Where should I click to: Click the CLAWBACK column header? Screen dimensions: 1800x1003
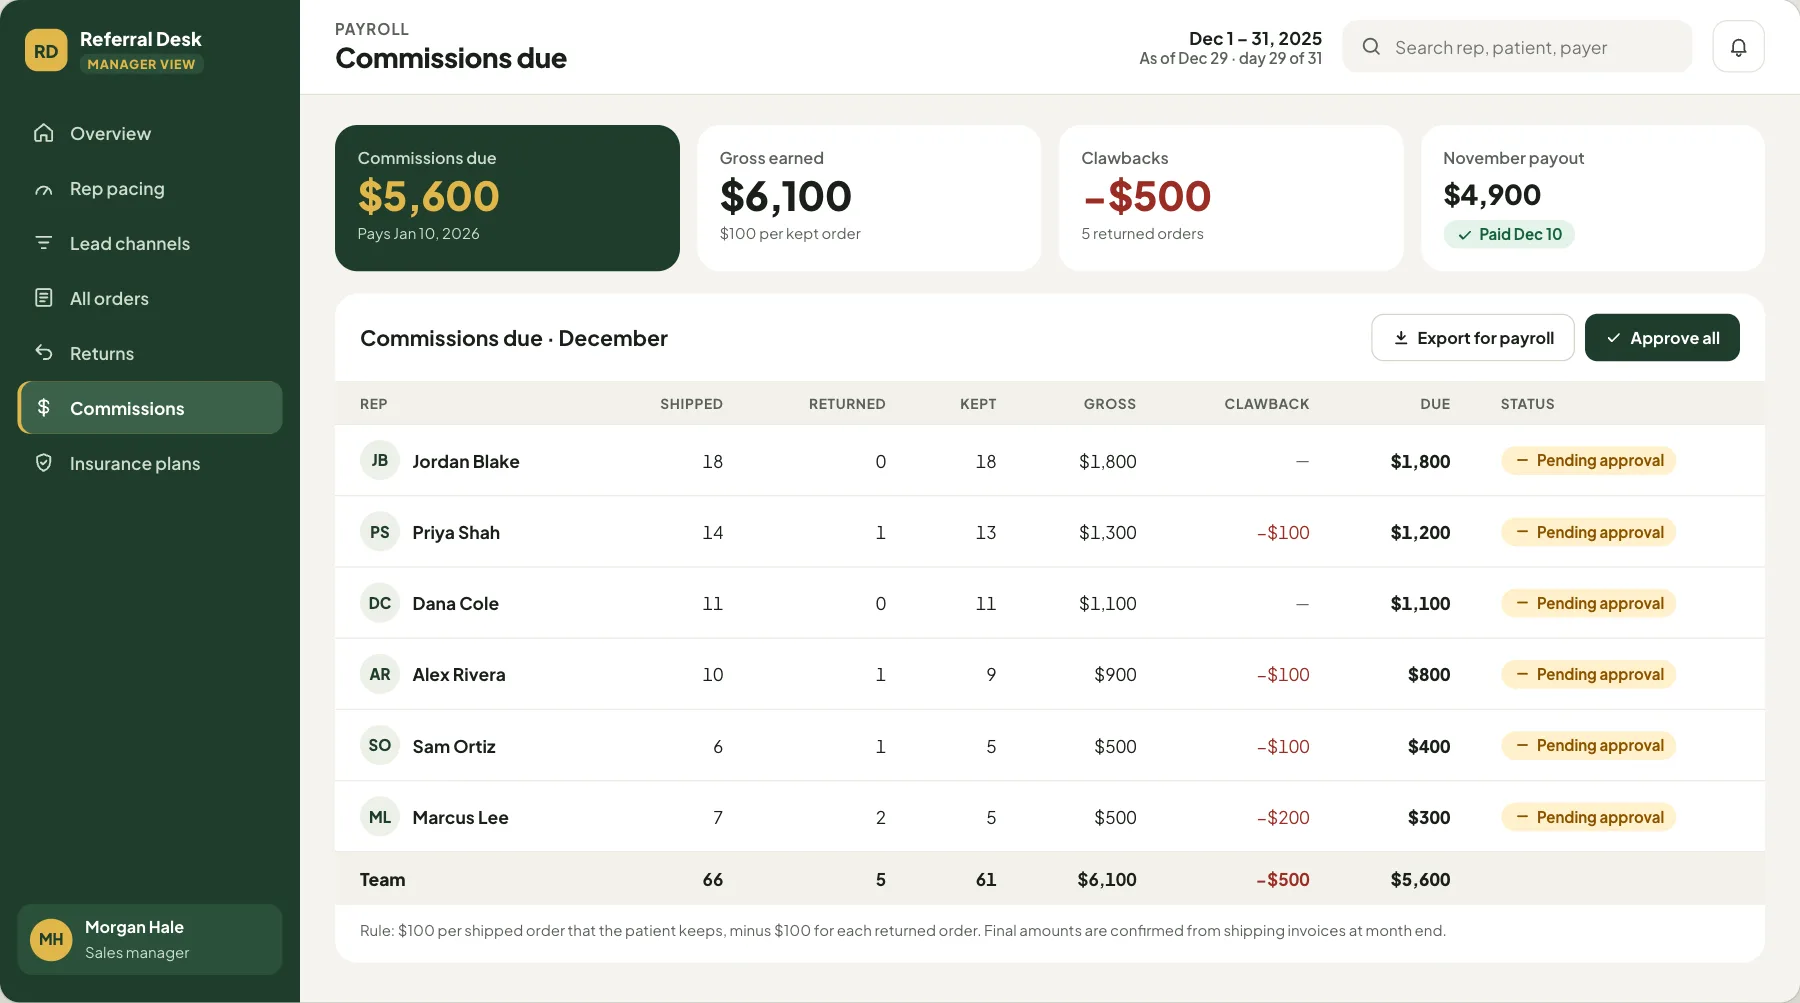(x=1267, y=404)
